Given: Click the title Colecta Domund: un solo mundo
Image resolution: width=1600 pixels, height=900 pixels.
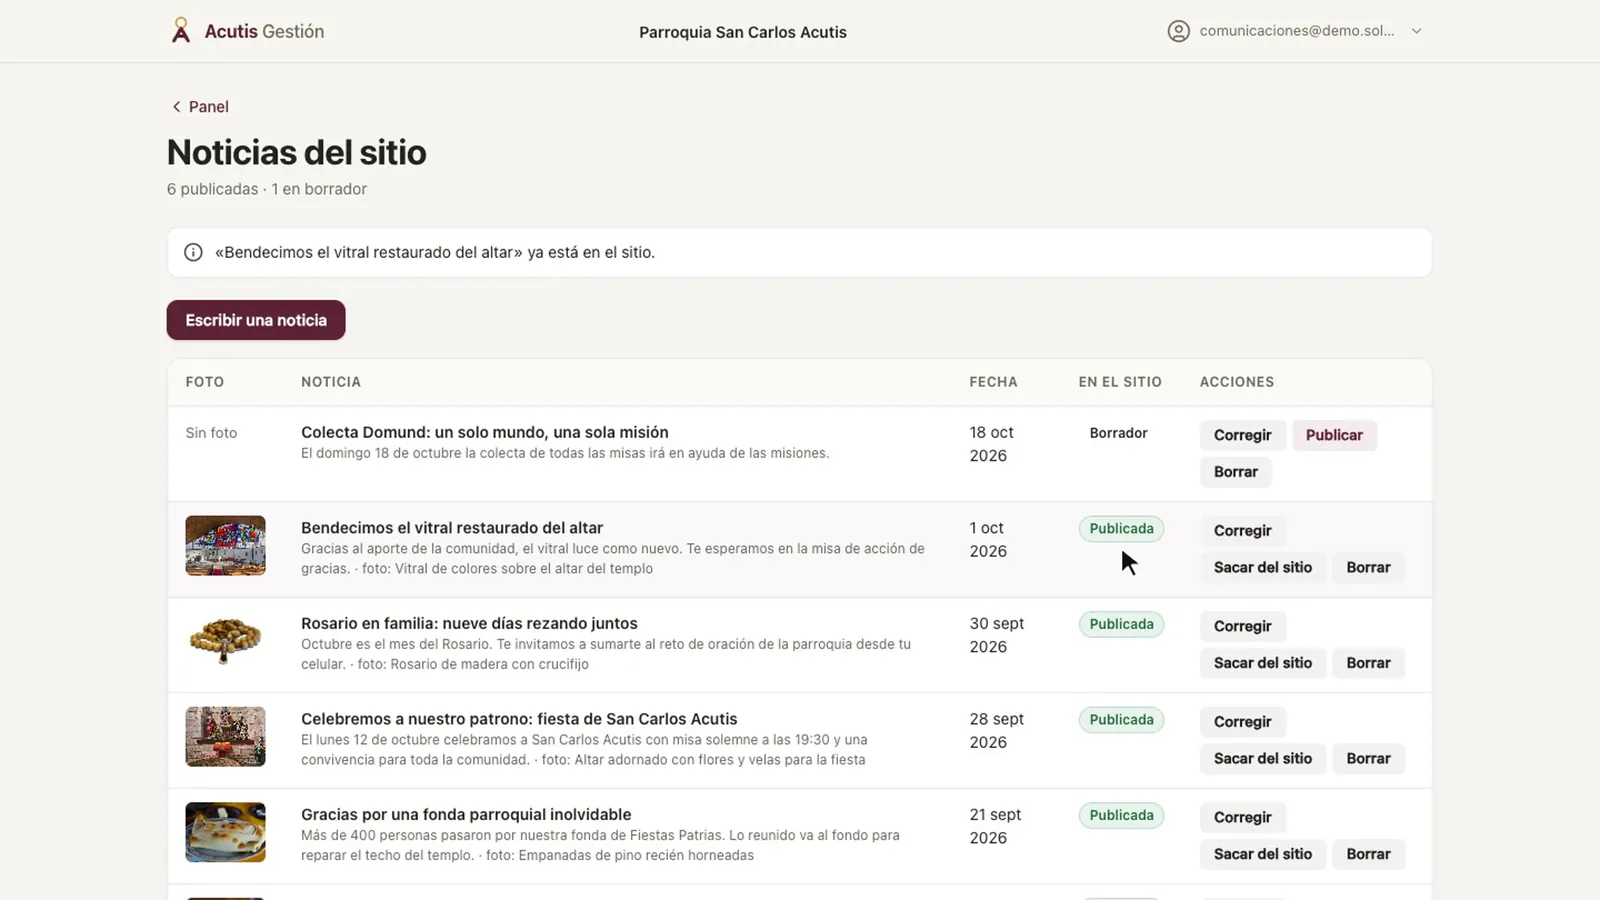Looking at the screenshot, I should point(485,432).
